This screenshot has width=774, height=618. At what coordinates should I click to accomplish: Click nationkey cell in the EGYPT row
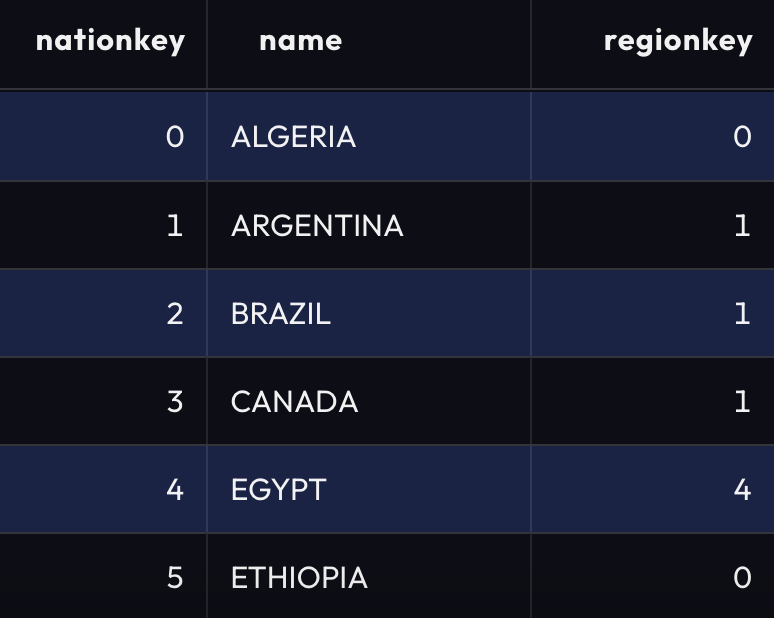(x=175, y=490)
